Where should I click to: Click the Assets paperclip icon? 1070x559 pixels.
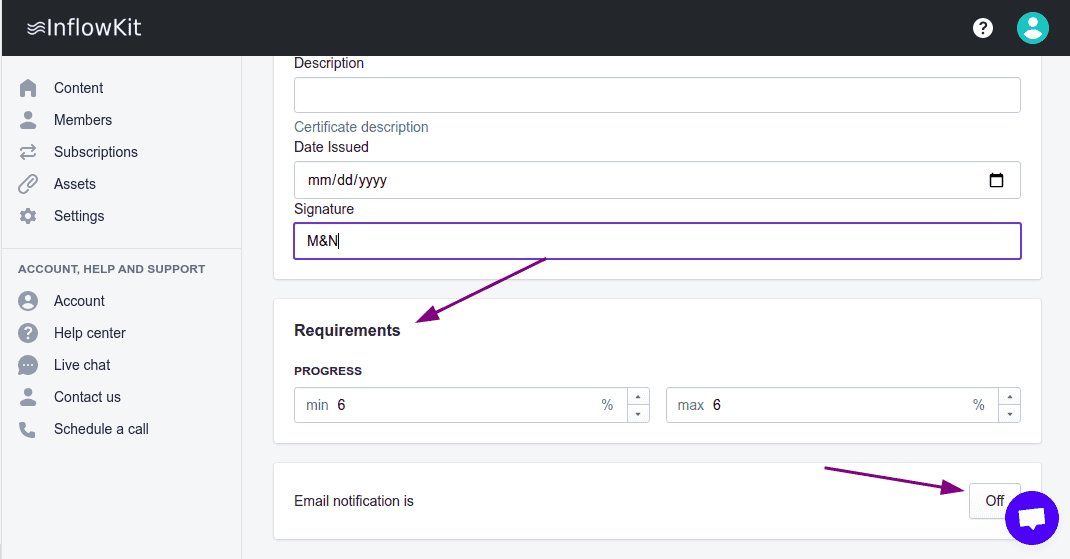click(x=28, y=184)
